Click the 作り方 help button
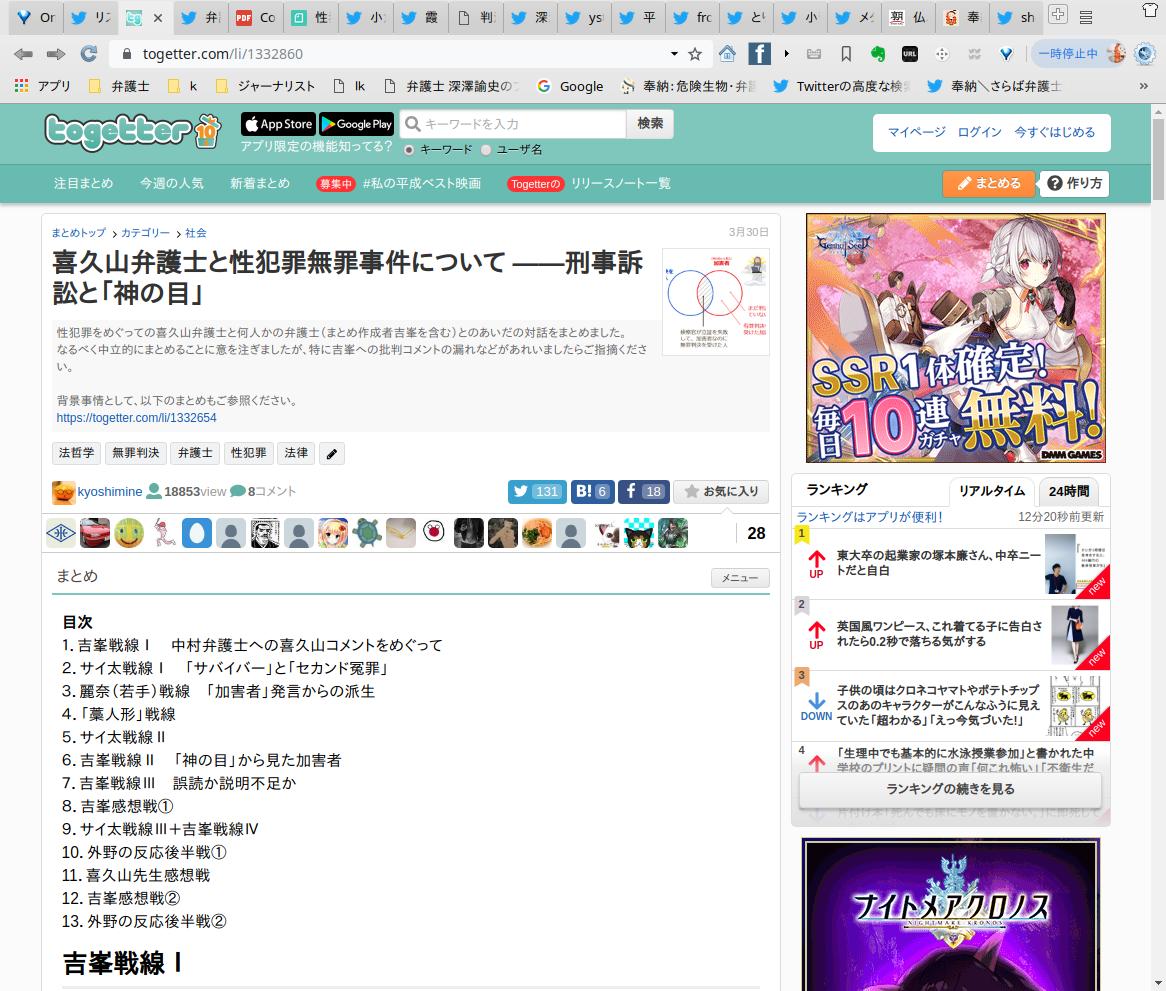The image size is (1166, 991). (1075, 184)
